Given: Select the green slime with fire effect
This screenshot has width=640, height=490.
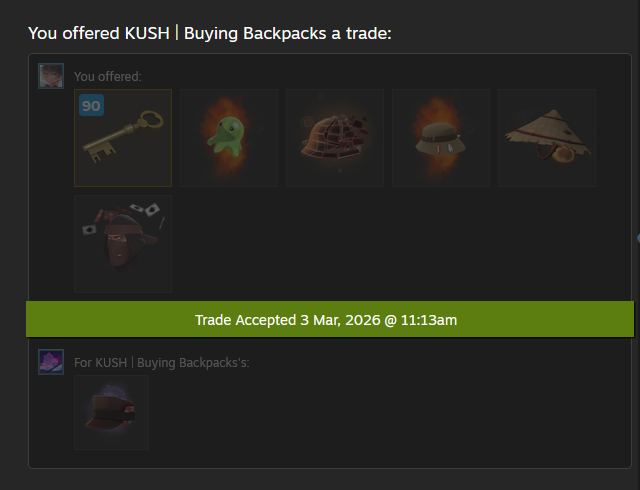Looking at the screenshot, I should click(x=229, y=138).
